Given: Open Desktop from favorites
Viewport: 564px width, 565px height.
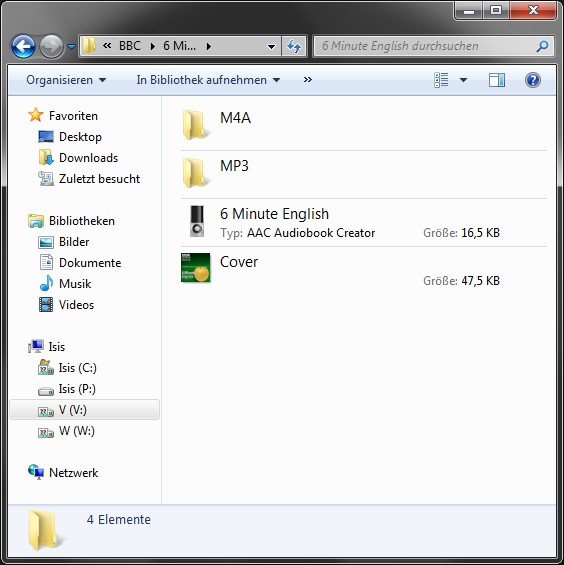Looking at the screenshot, I should click(80, 137).
